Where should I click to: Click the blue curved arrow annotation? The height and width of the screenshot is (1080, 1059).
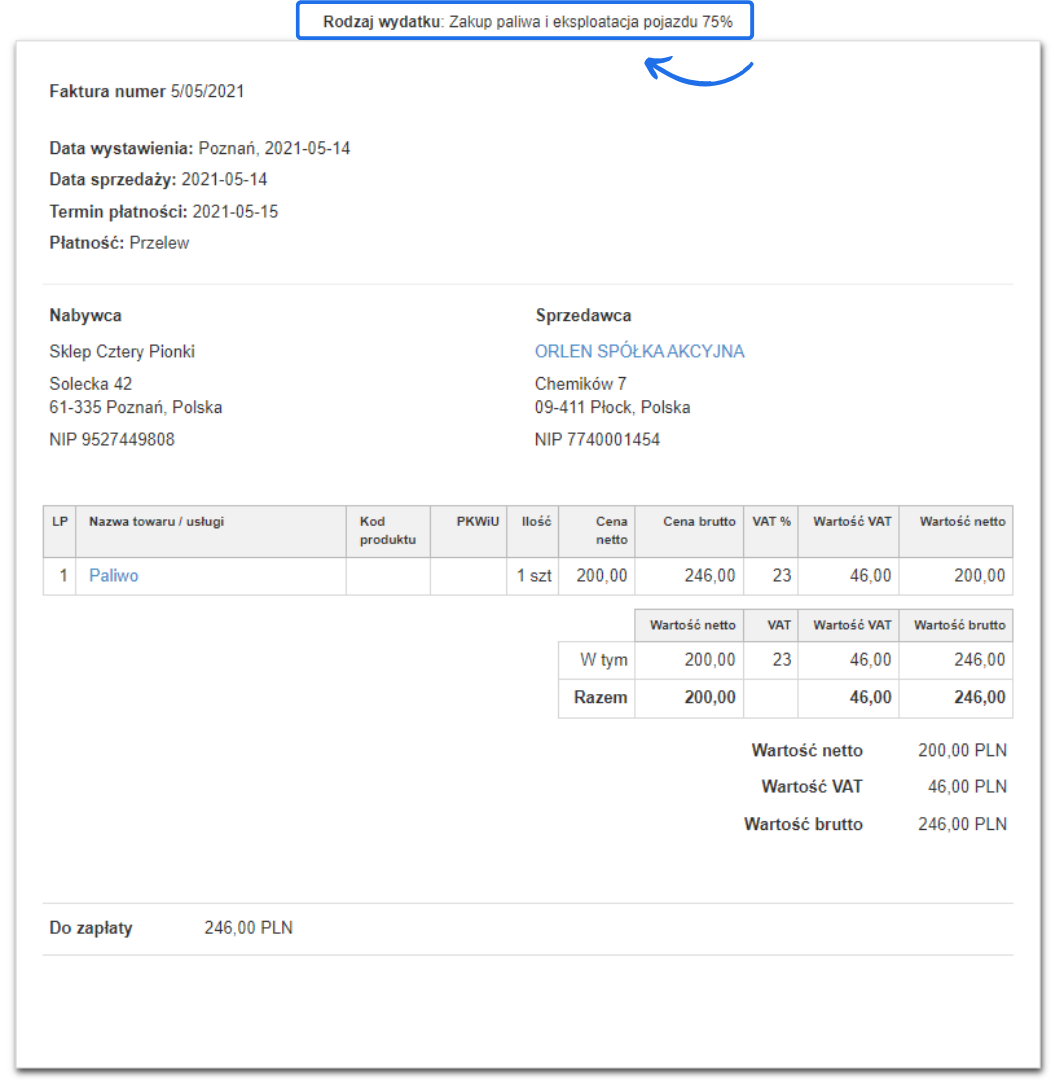point(698,71)
